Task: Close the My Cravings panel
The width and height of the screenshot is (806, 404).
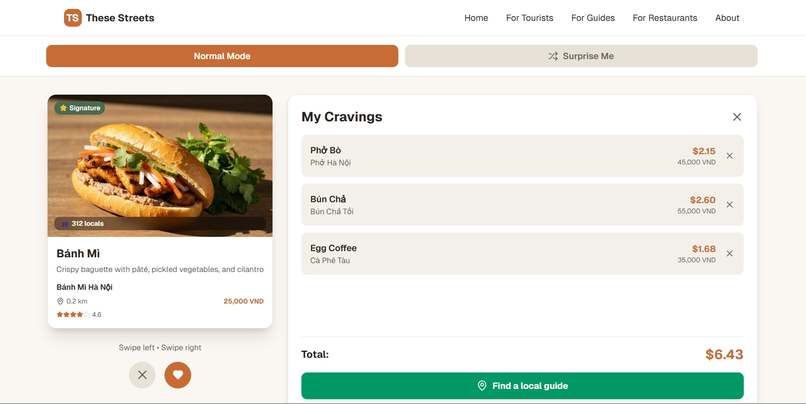Action: 737,117
